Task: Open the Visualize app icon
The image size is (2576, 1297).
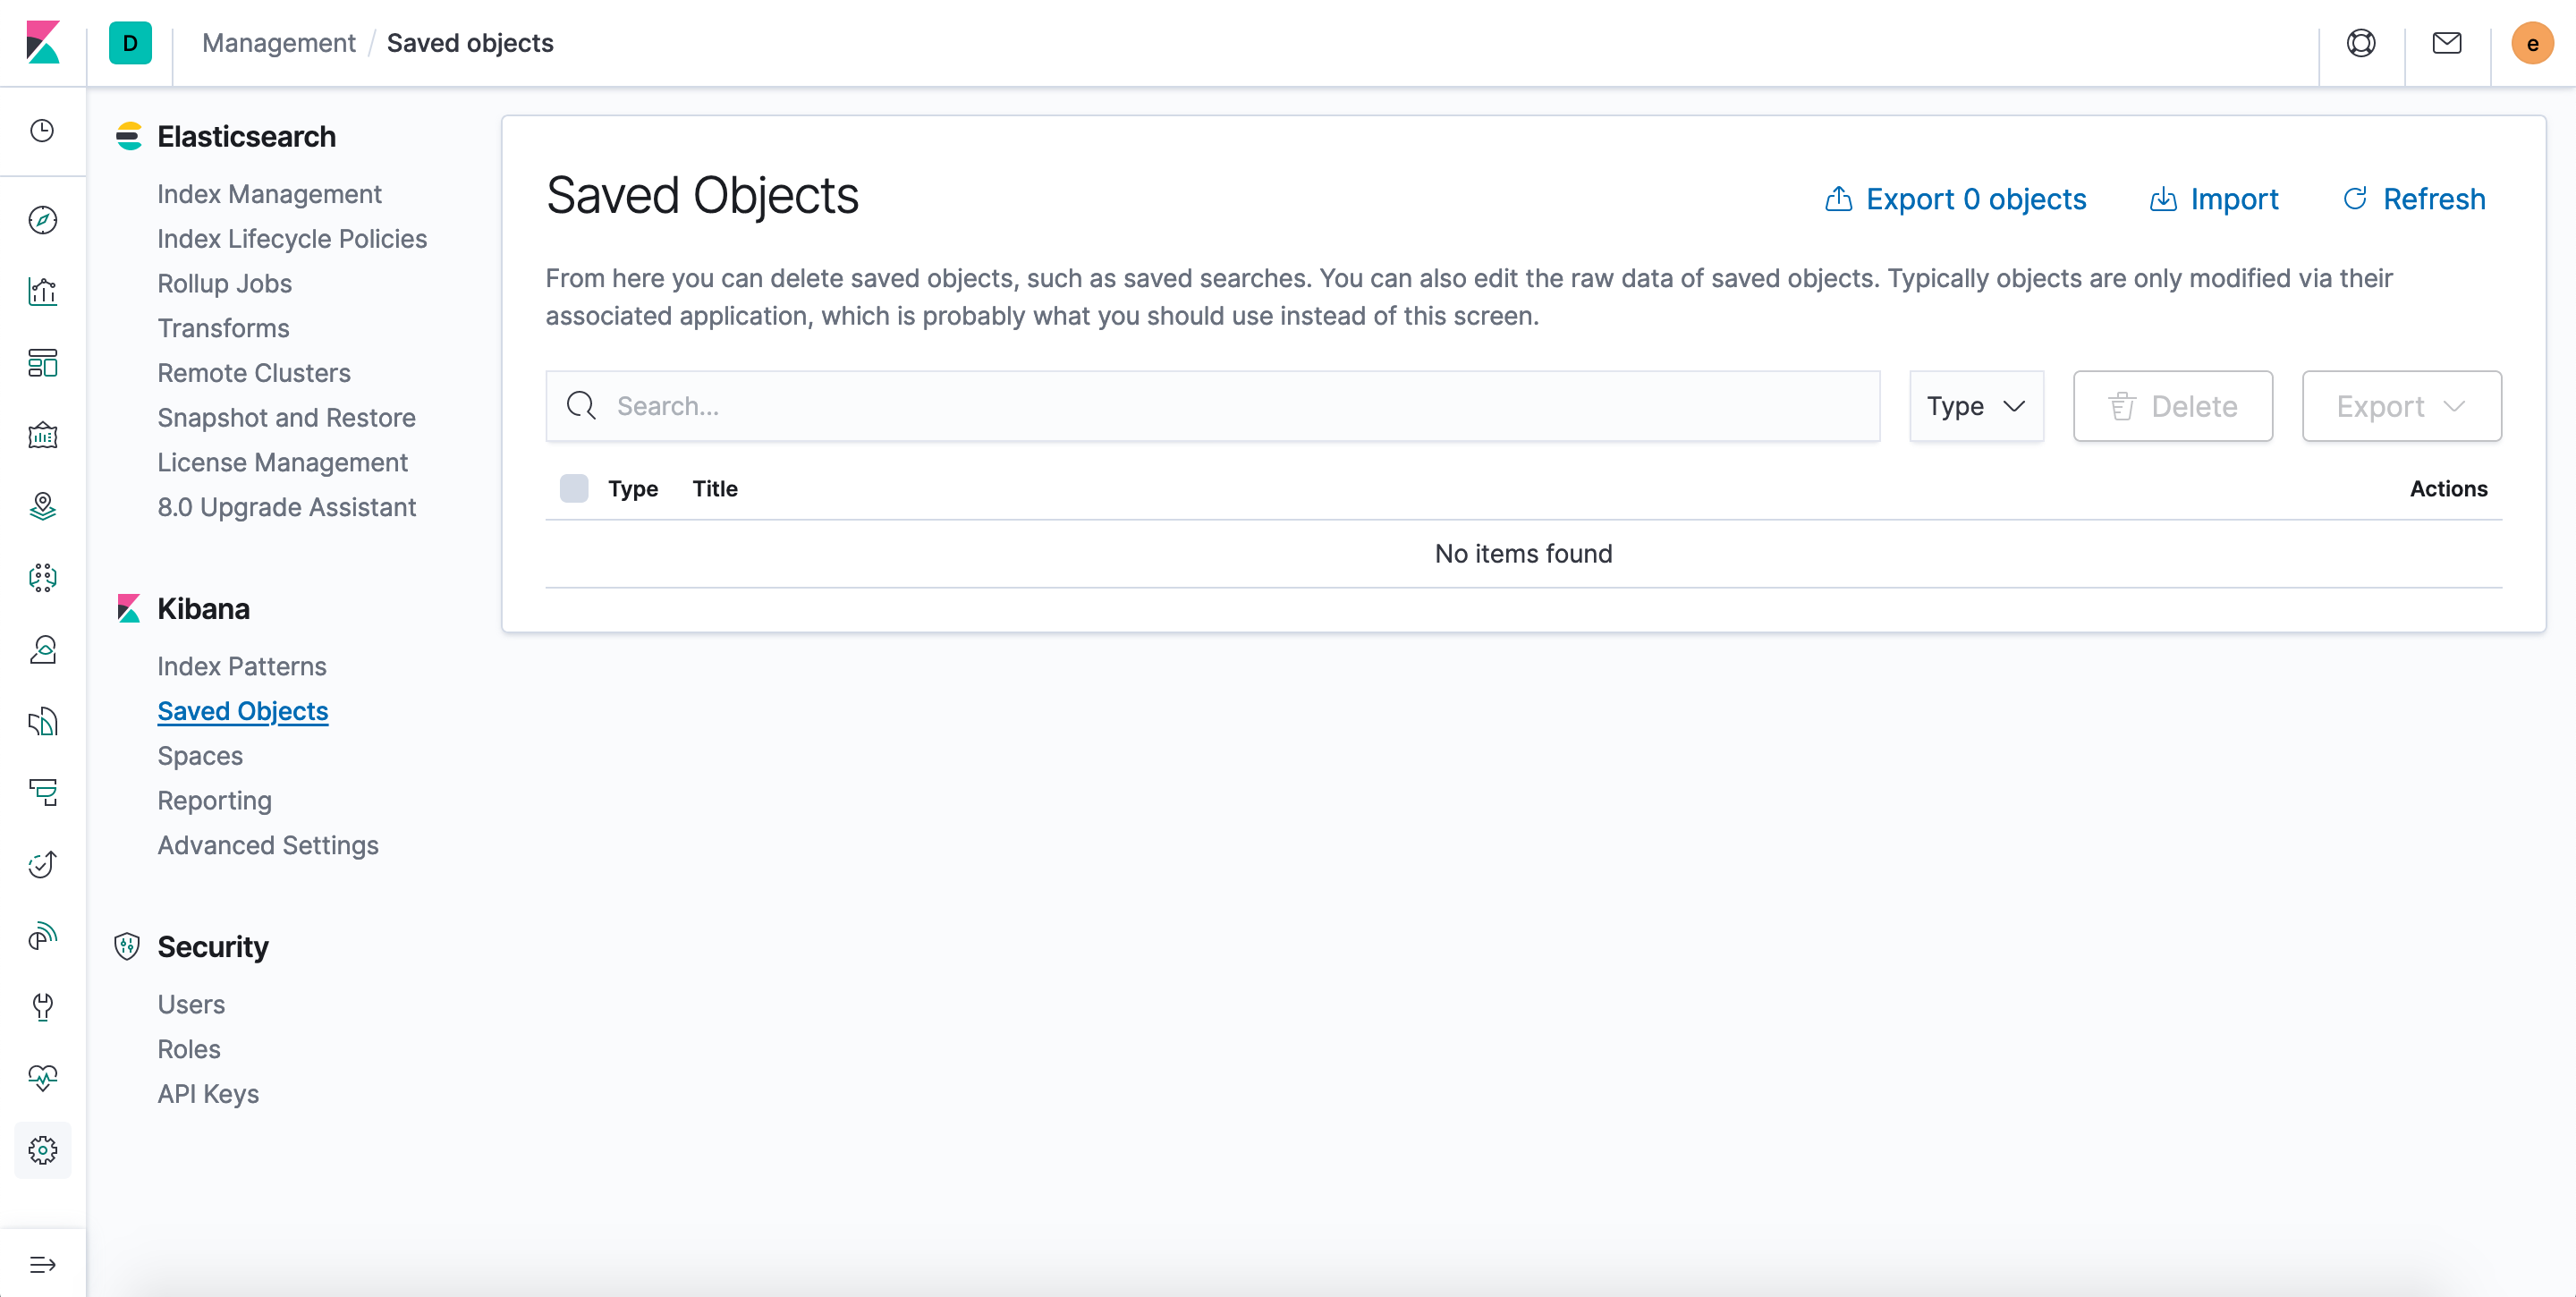Action: click(43, 291)
